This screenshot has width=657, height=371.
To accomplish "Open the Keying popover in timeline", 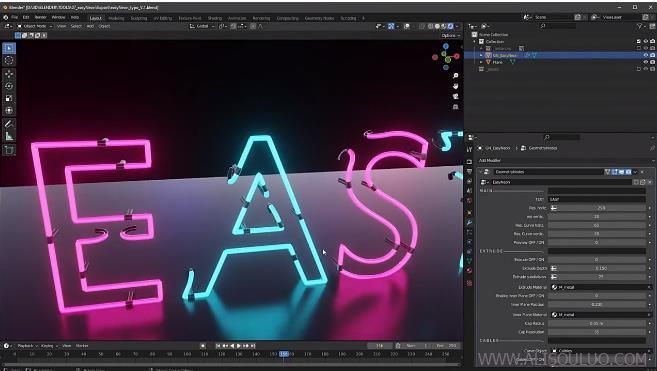I will point(49,346).
